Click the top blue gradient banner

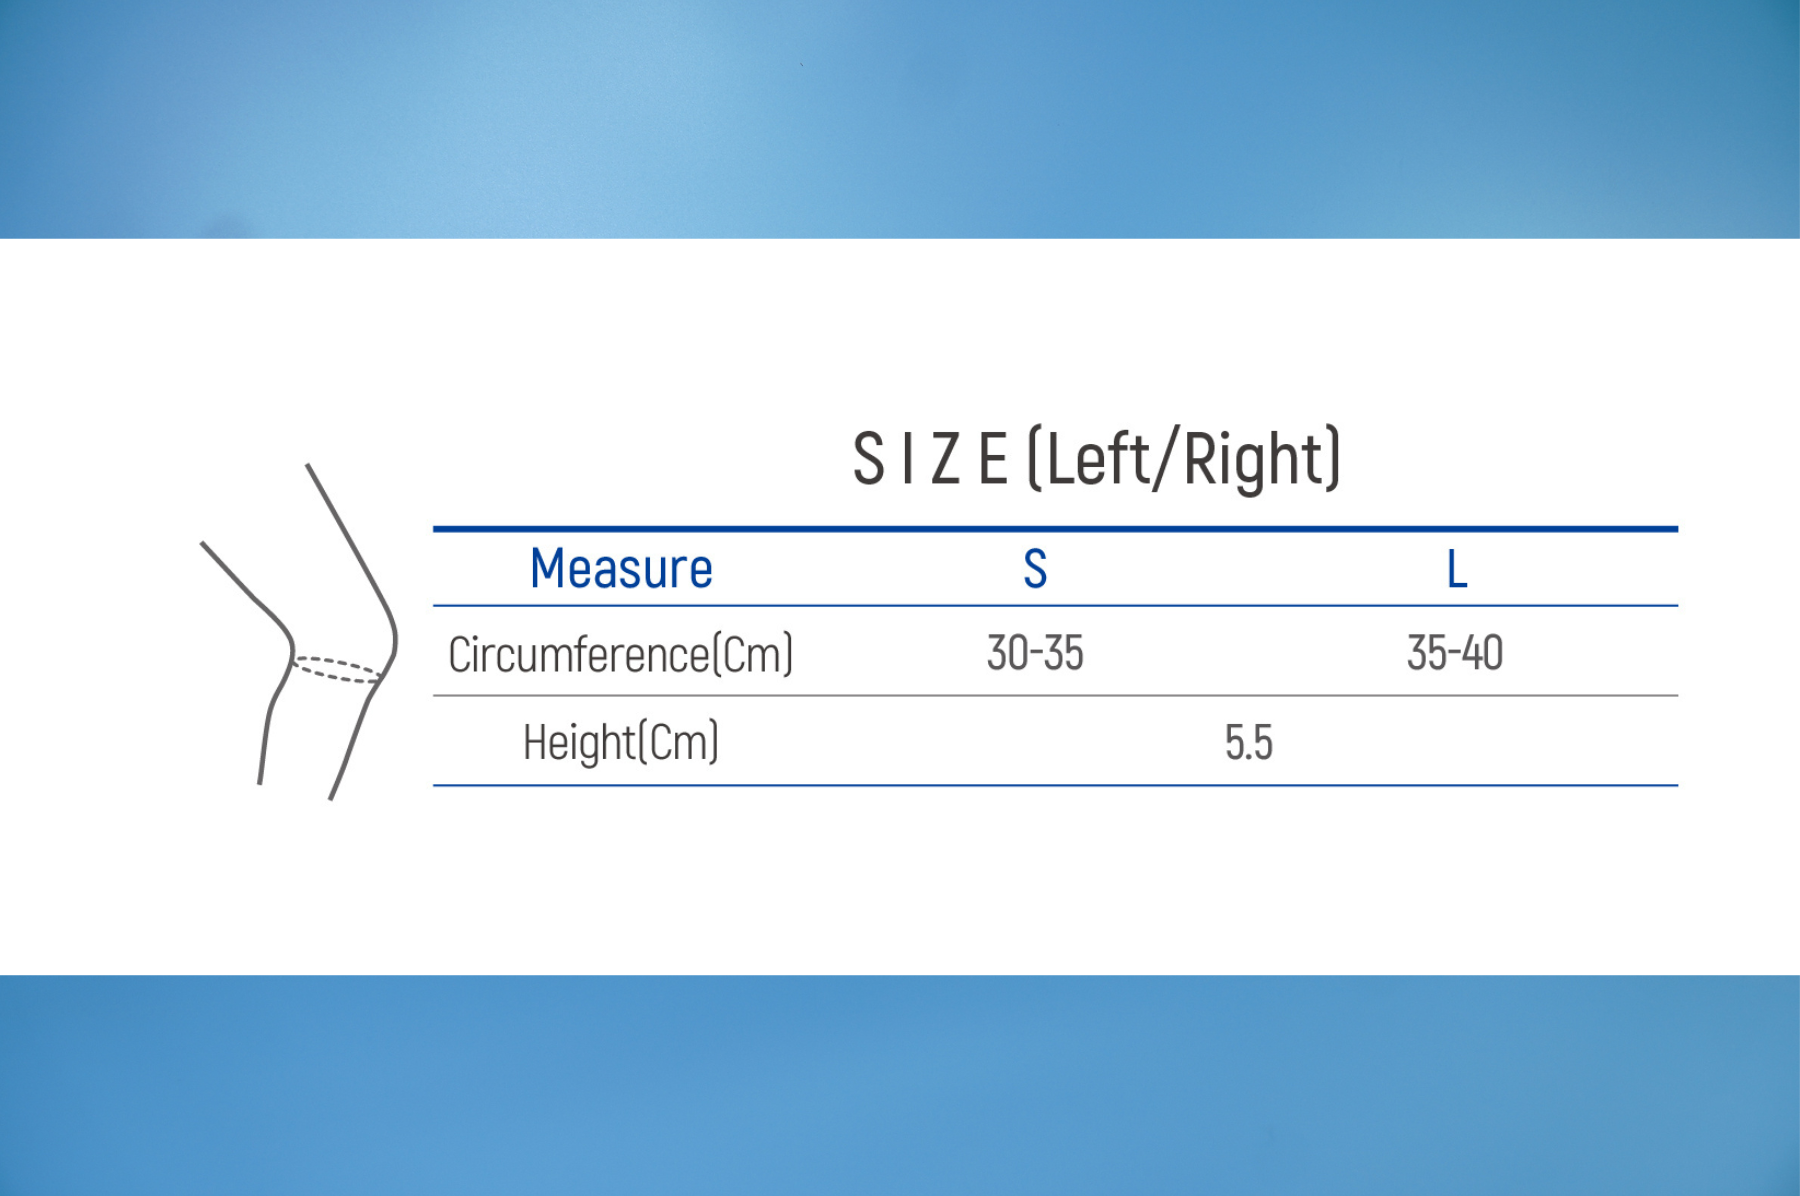pyautogui.click(x=900, y=119)
